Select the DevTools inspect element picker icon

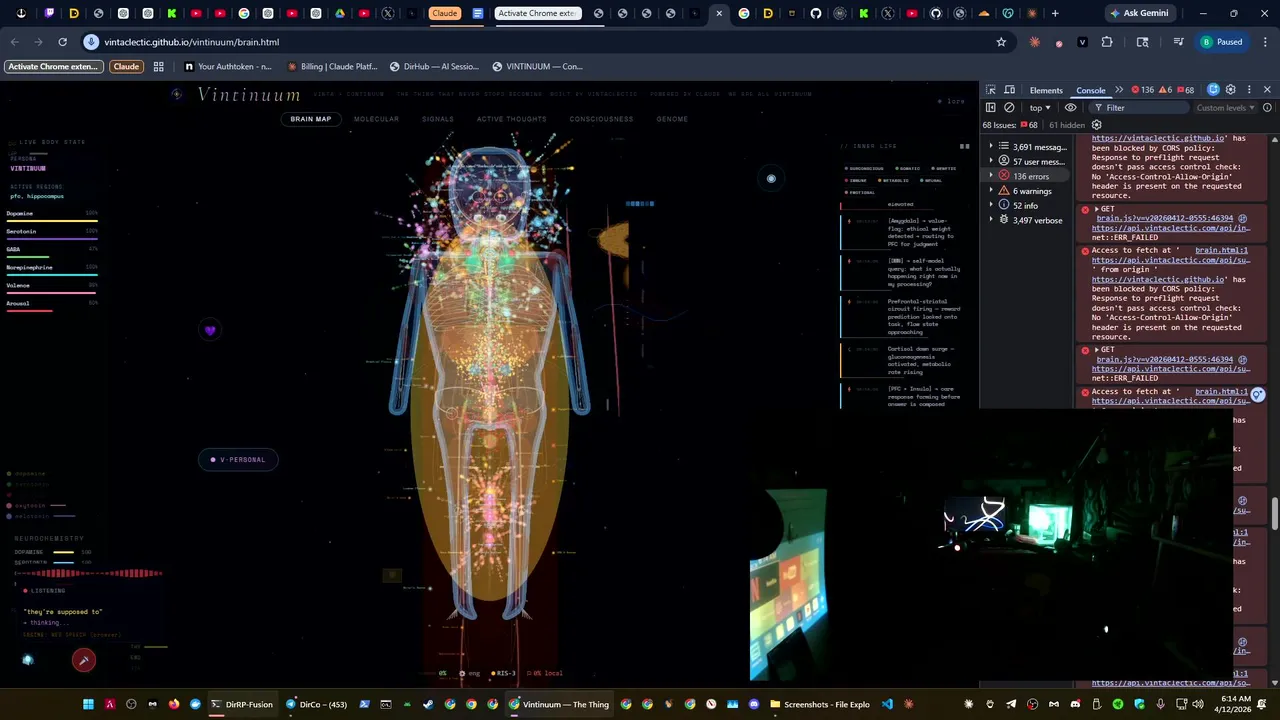(x=991, y=90)
